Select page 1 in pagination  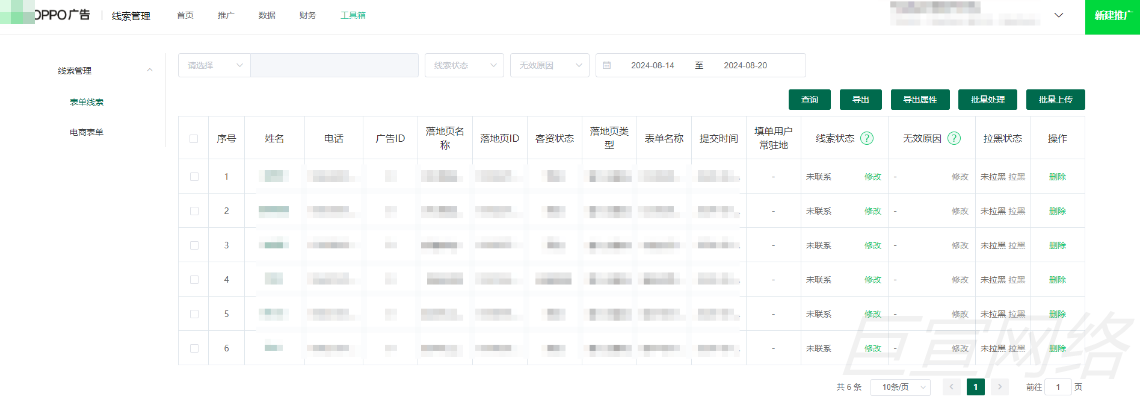(x=976, y=387)
